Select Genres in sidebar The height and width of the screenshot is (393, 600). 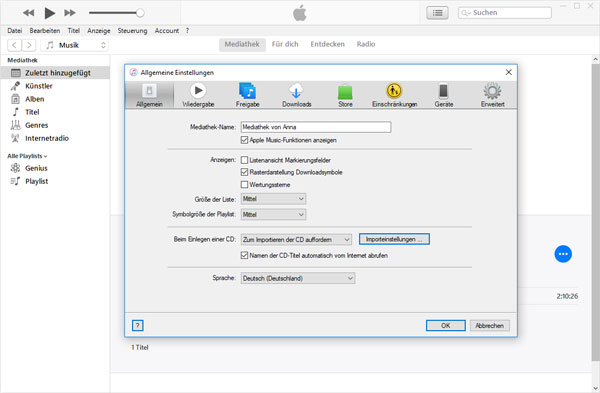(55, 125)
